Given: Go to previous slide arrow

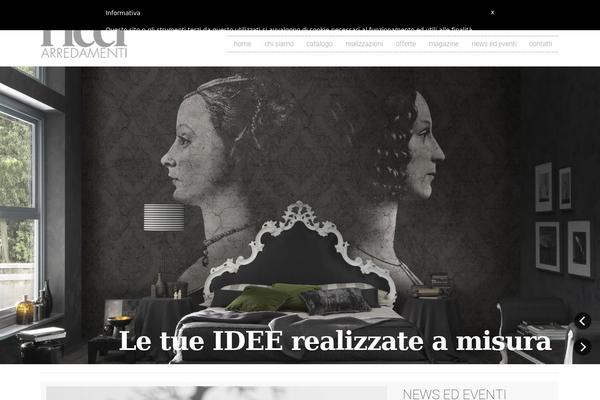Looking at the screenshot, I should (x=582, y=321).
